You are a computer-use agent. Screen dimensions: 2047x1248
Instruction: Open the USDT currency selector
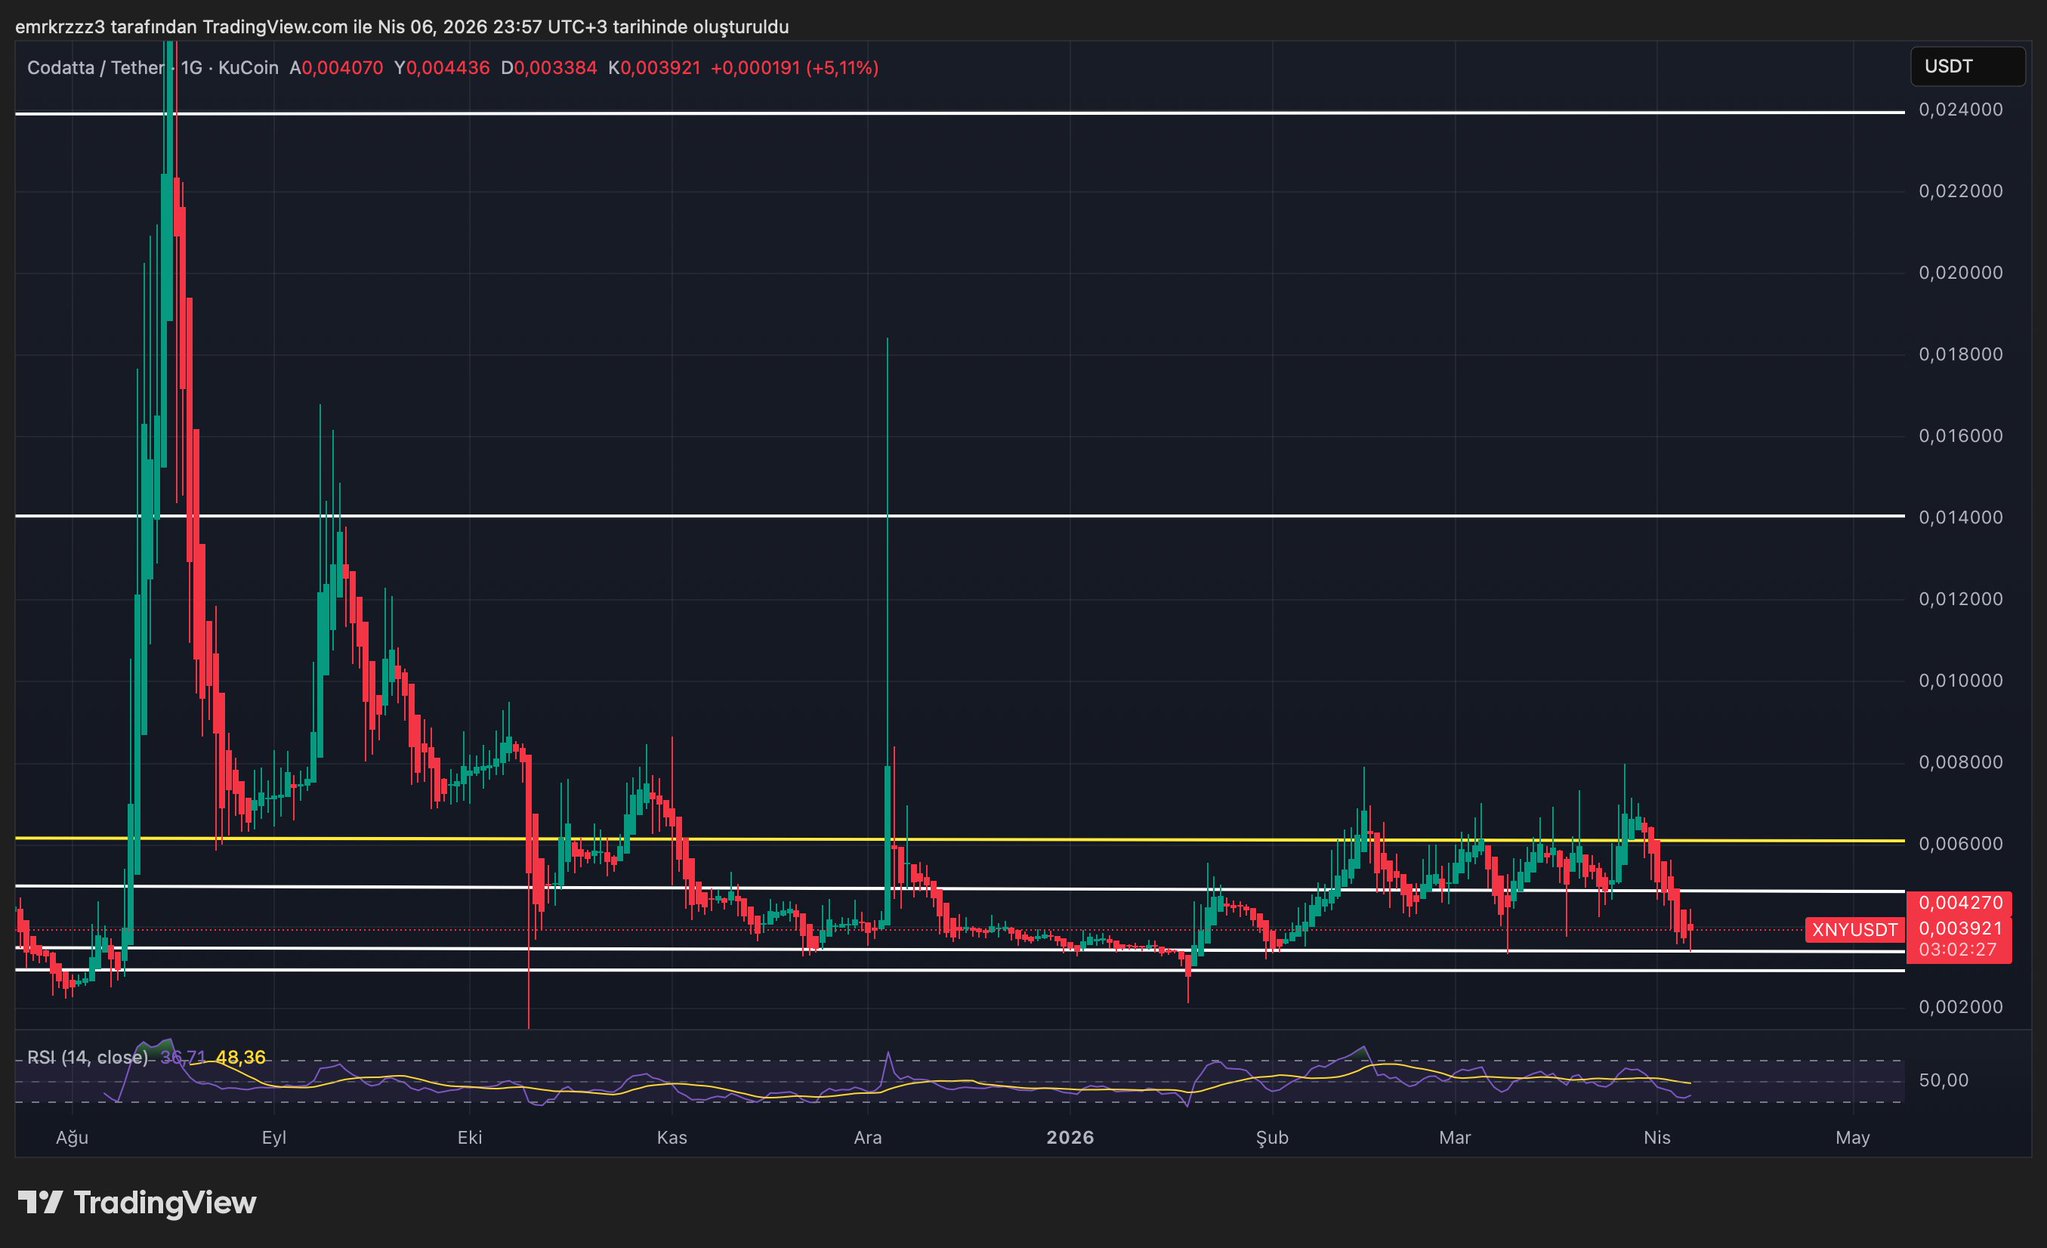click(1967, 67)
